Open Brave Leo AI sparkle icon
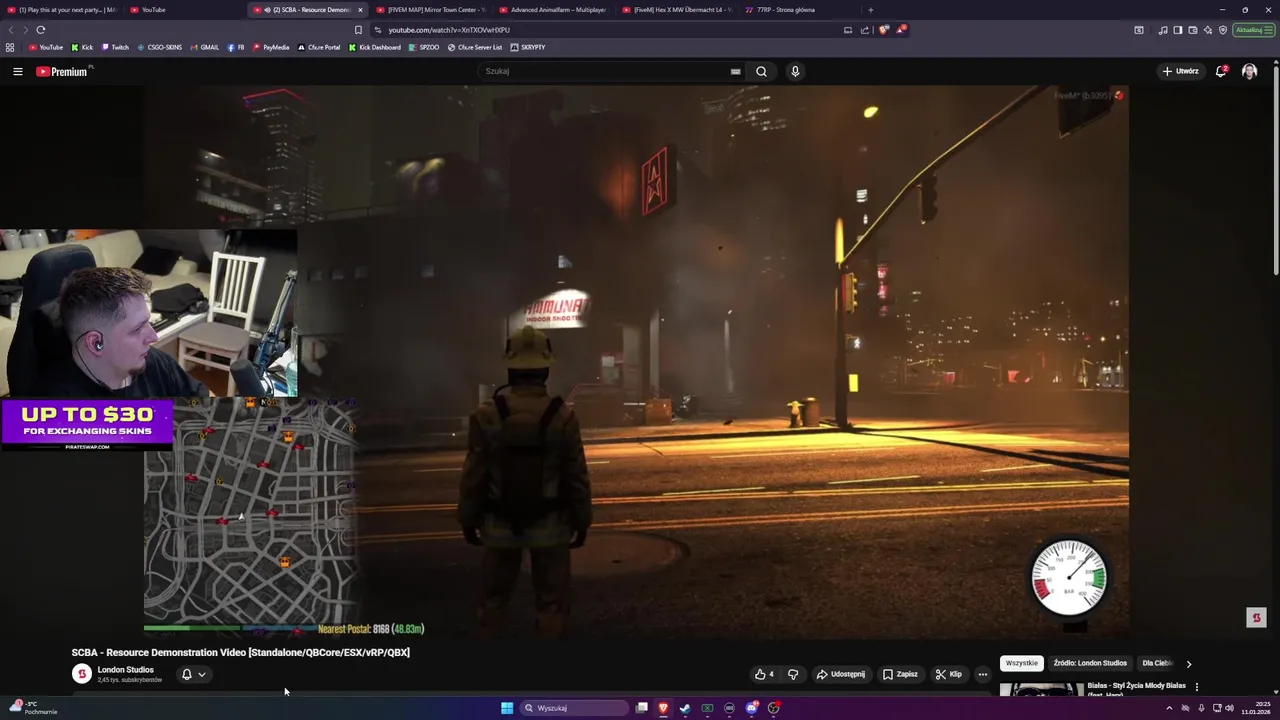The width and height of the screenshot is (1280, 720). [x=1207, y=30]
